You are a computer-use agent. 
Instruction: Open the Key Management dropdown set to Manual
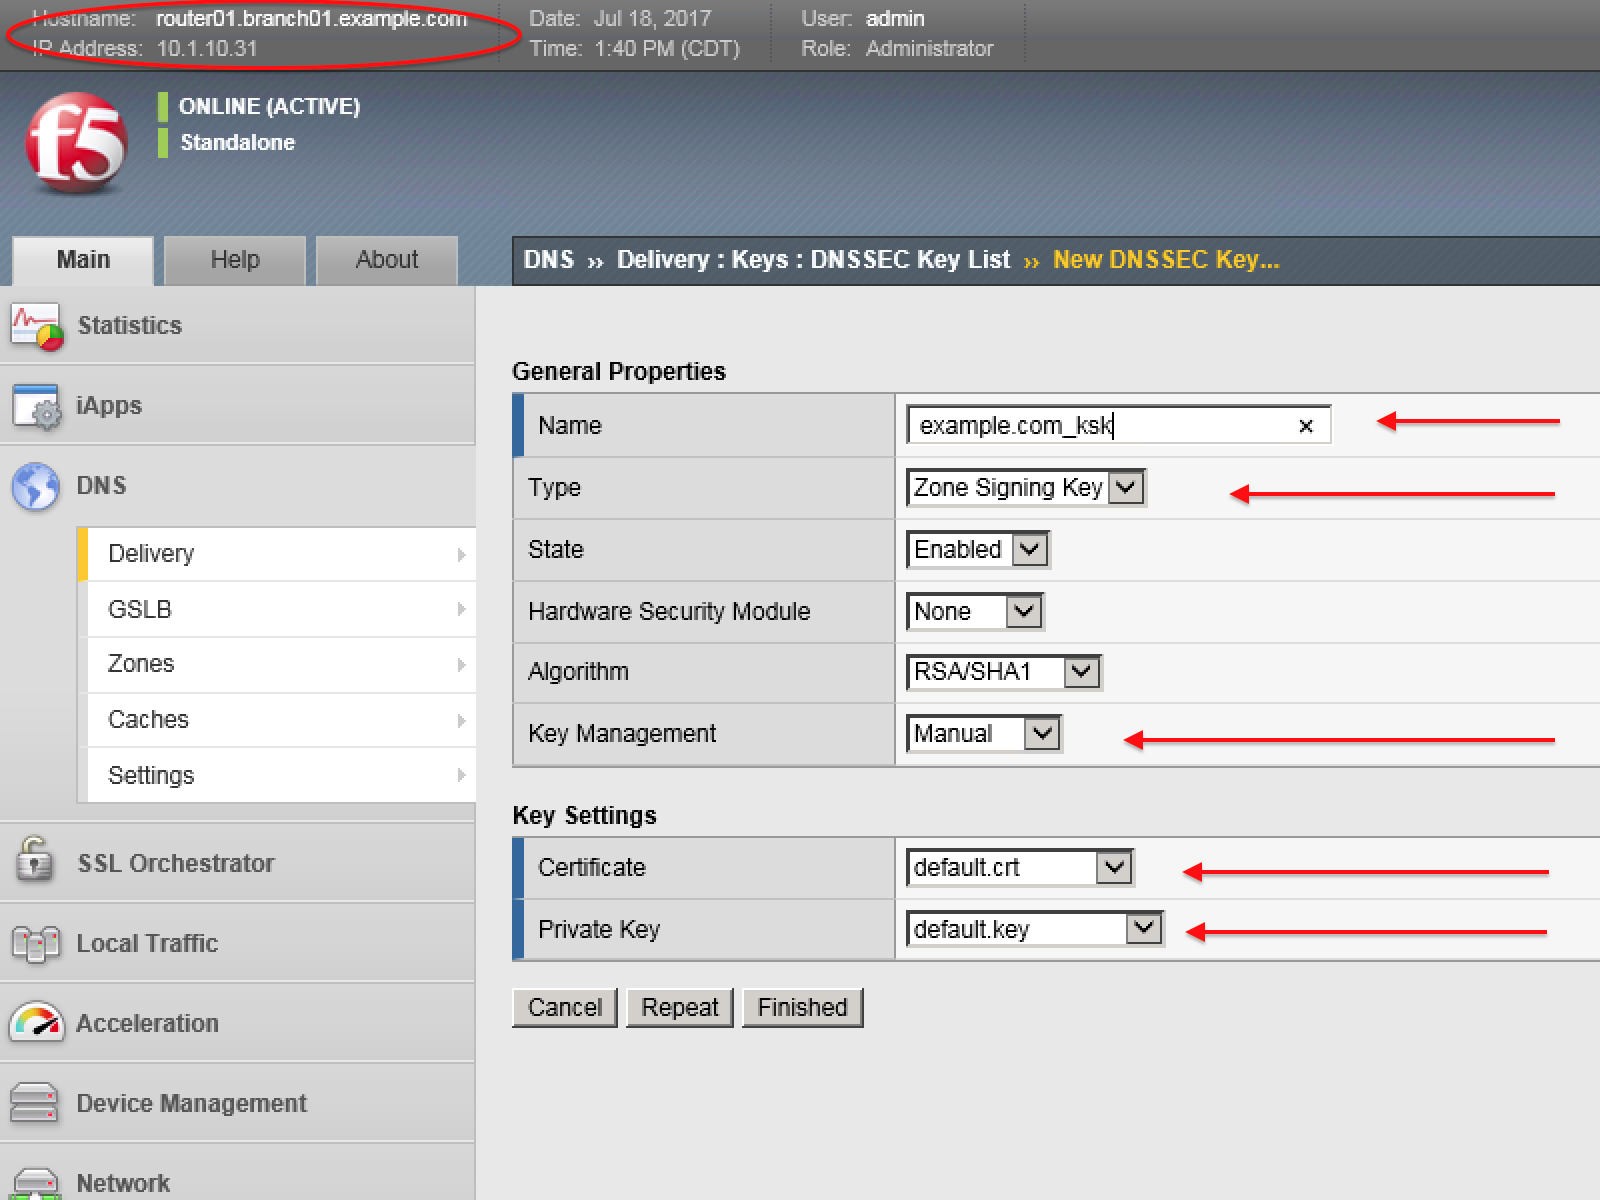coord(983,734)
